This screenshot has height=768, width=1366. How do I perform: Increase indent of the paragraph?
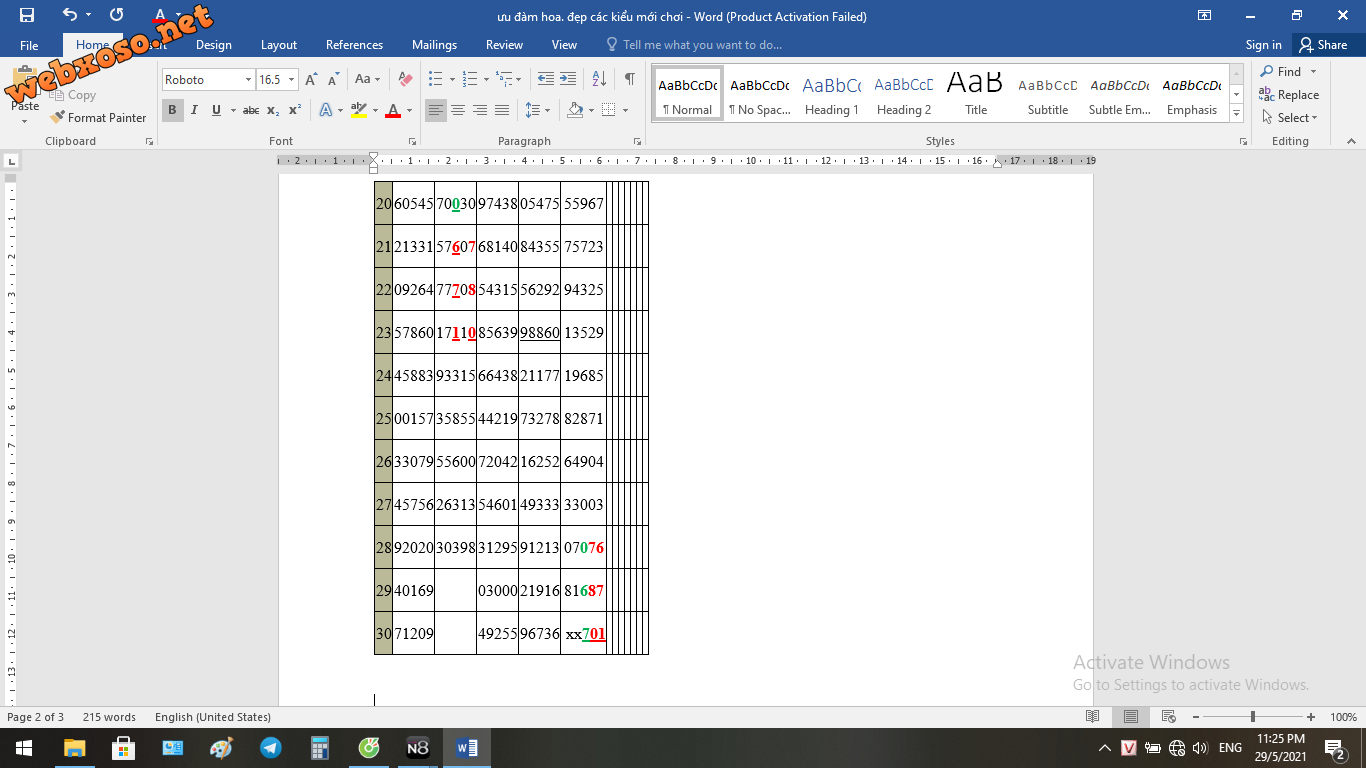pos(568,79)
